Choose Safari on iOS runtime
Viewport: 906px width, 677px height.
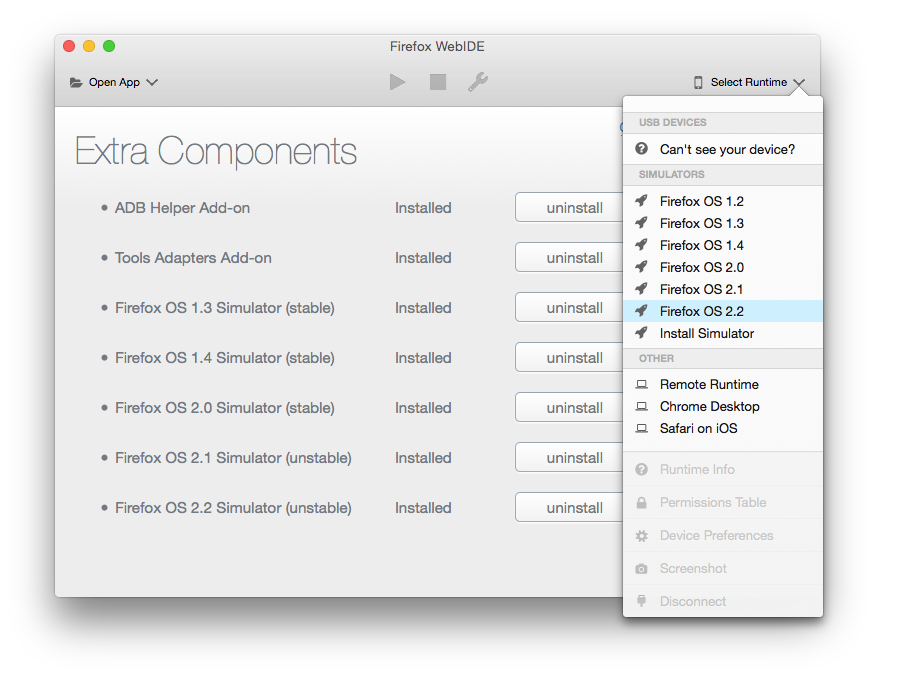coord(698,428)
